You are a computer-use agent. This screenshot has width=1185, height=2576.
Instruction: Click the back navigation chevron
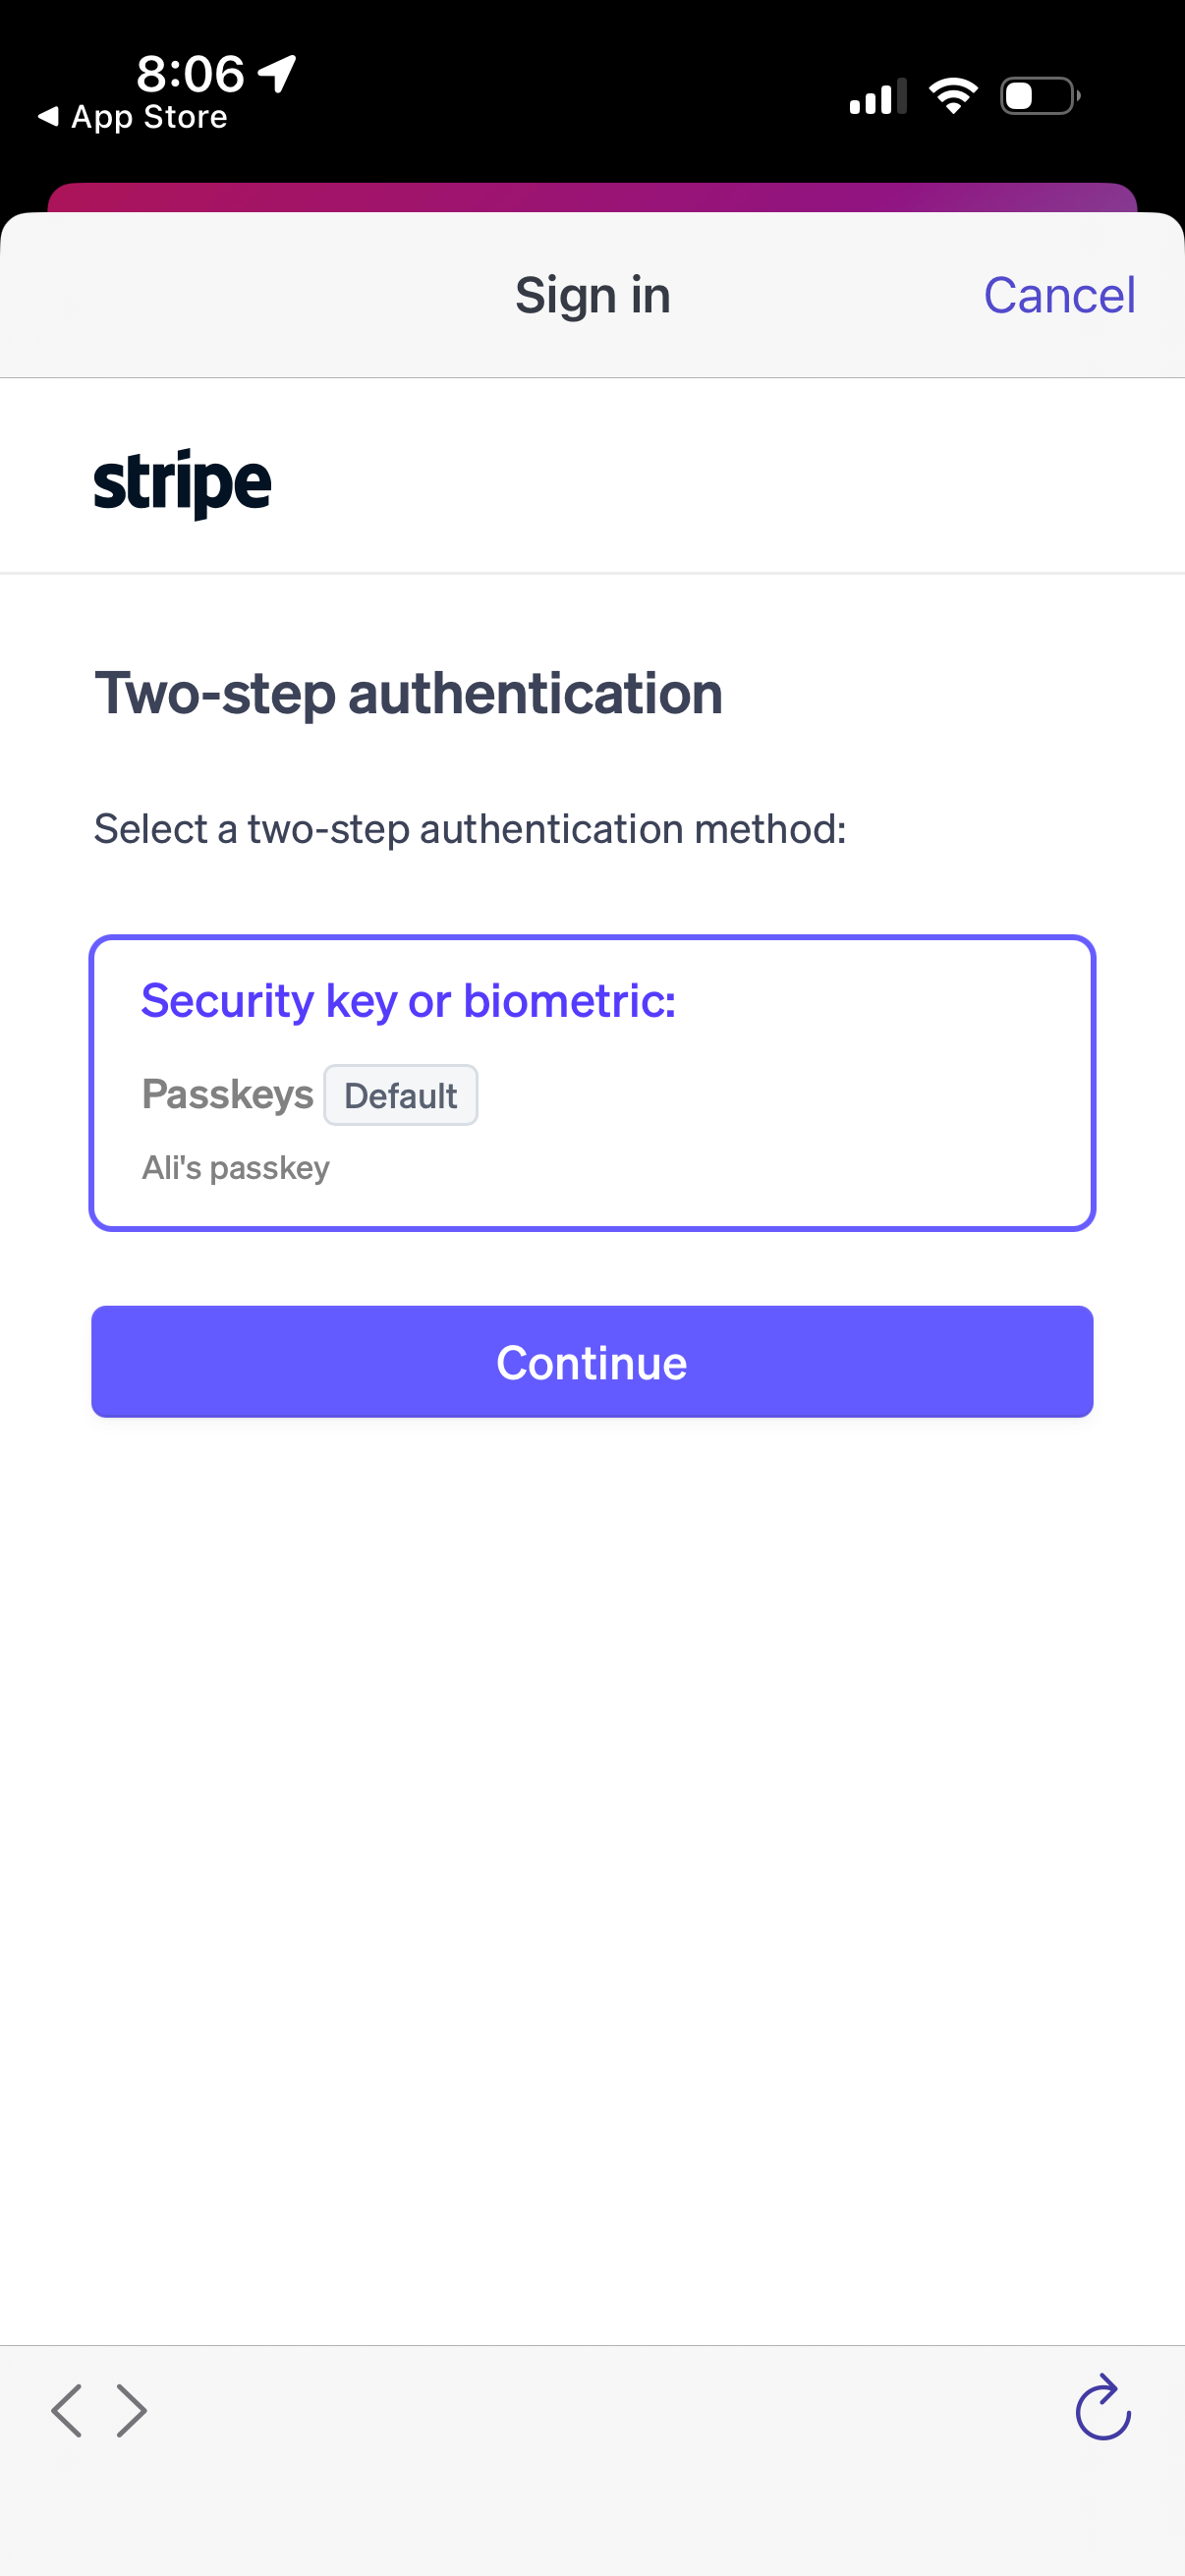[x=68, y=2410]
